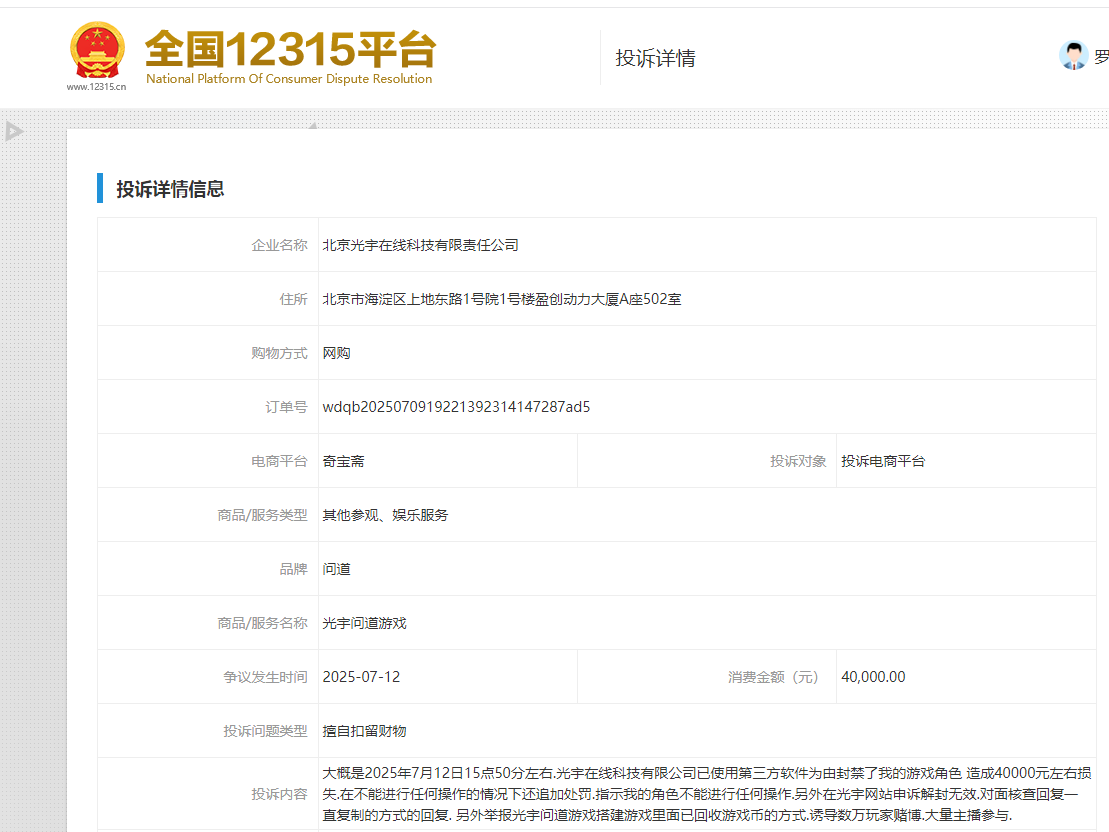1109x832 pixels.
Task: Click the service name 光宇问道游戏
Action: coord(364,623)
